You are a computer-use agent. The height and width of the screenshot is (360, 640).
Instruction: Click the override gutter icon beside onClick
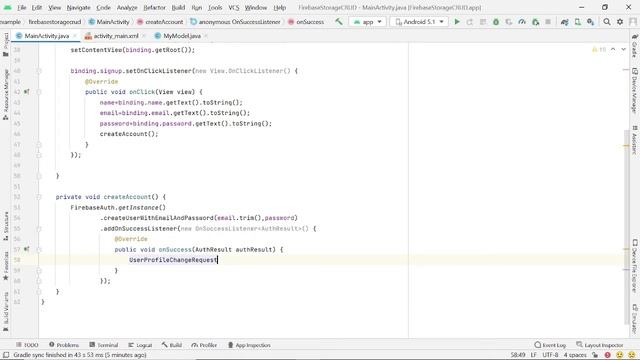(x=27, y=92)
